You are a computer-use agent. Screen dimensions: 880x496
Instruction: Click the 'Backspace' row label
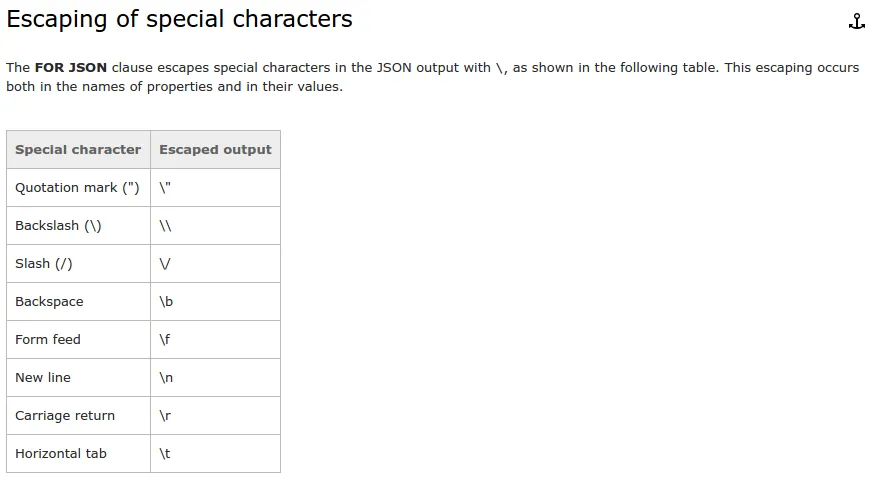click(49, 302)
